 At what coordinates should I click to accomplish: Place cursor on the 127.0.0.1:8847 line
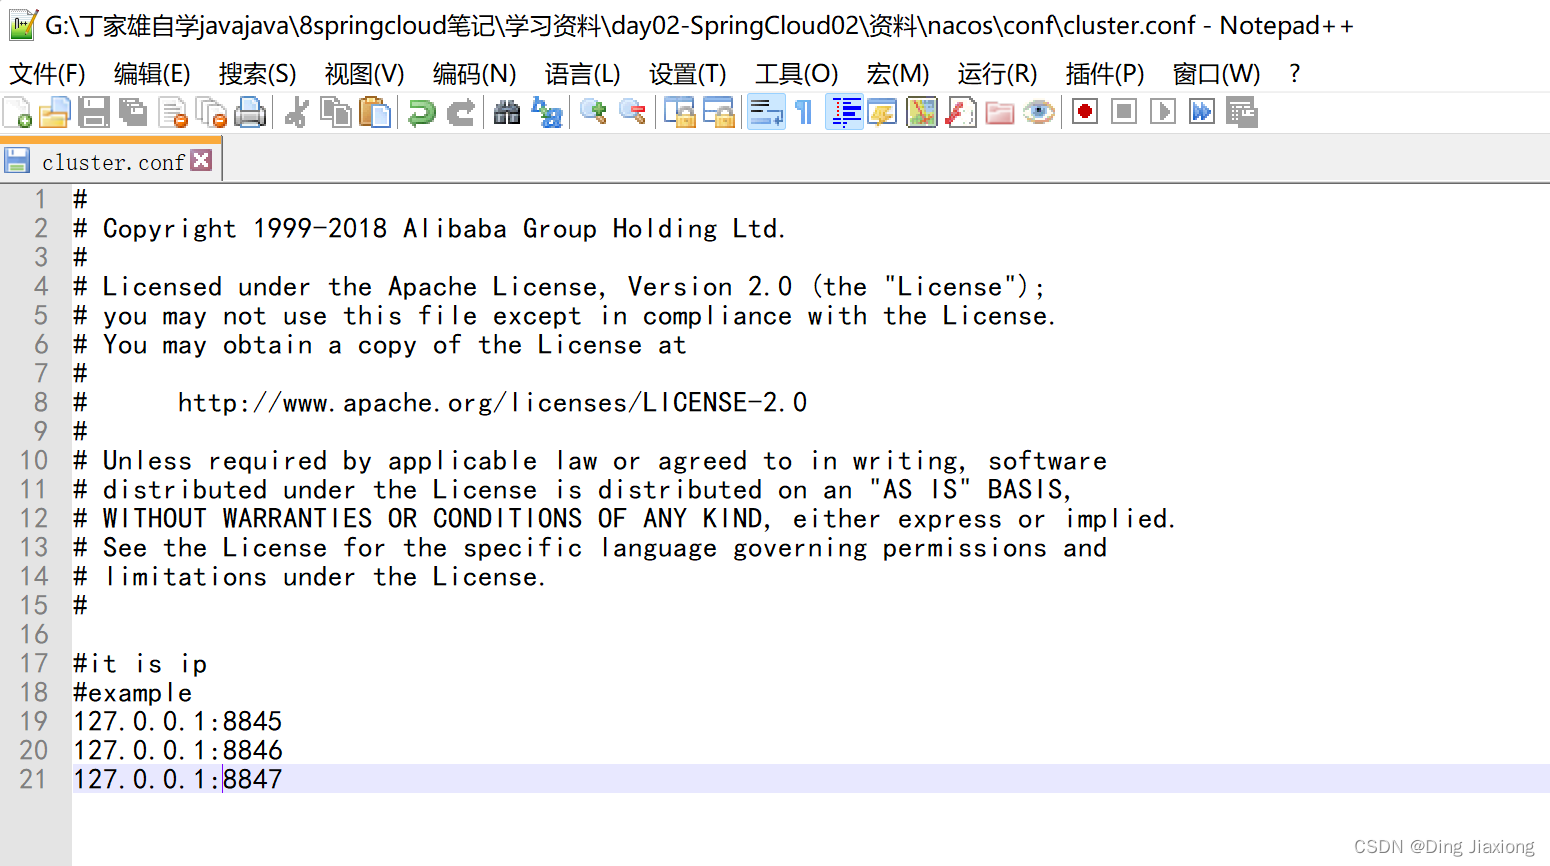point(178,780)
